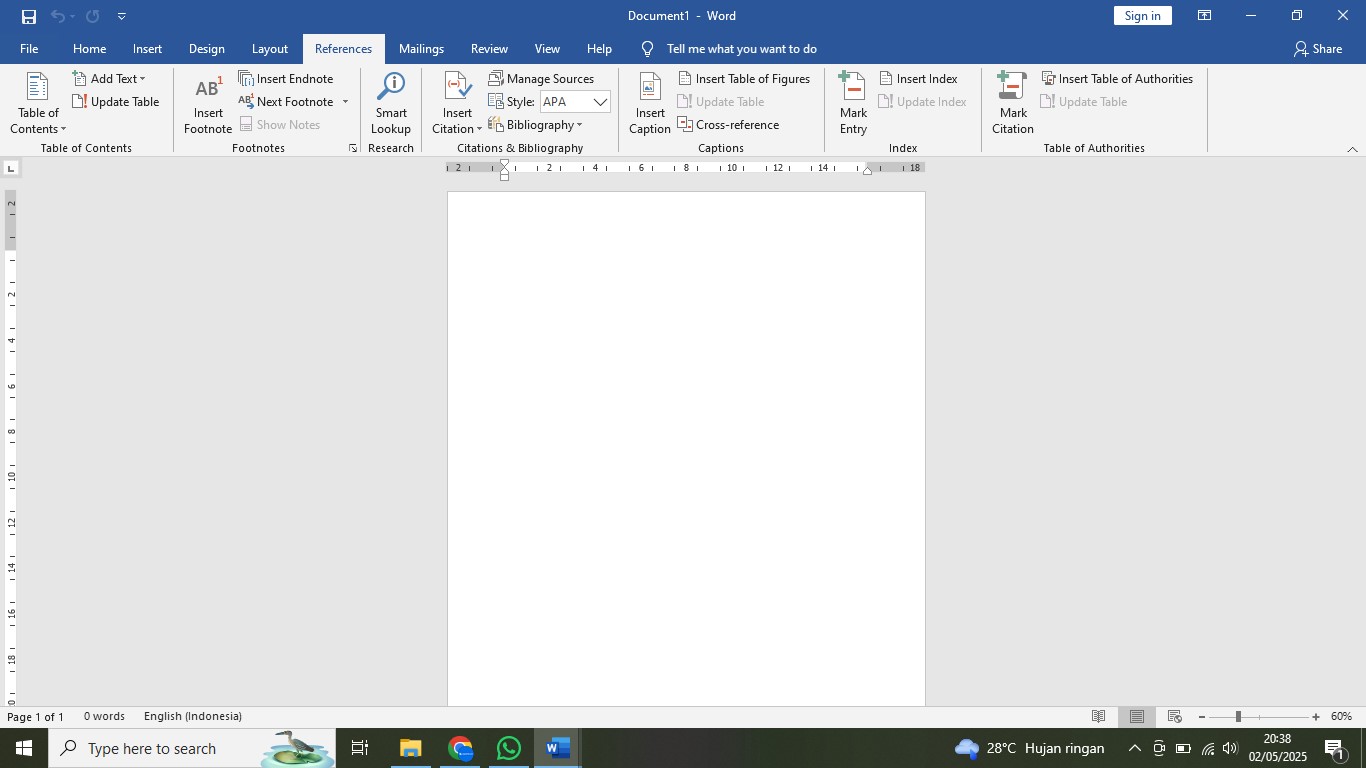Click Mark Entry in the Index group
The width and height of the screenshot is (1366, 768).
[852, 100]
